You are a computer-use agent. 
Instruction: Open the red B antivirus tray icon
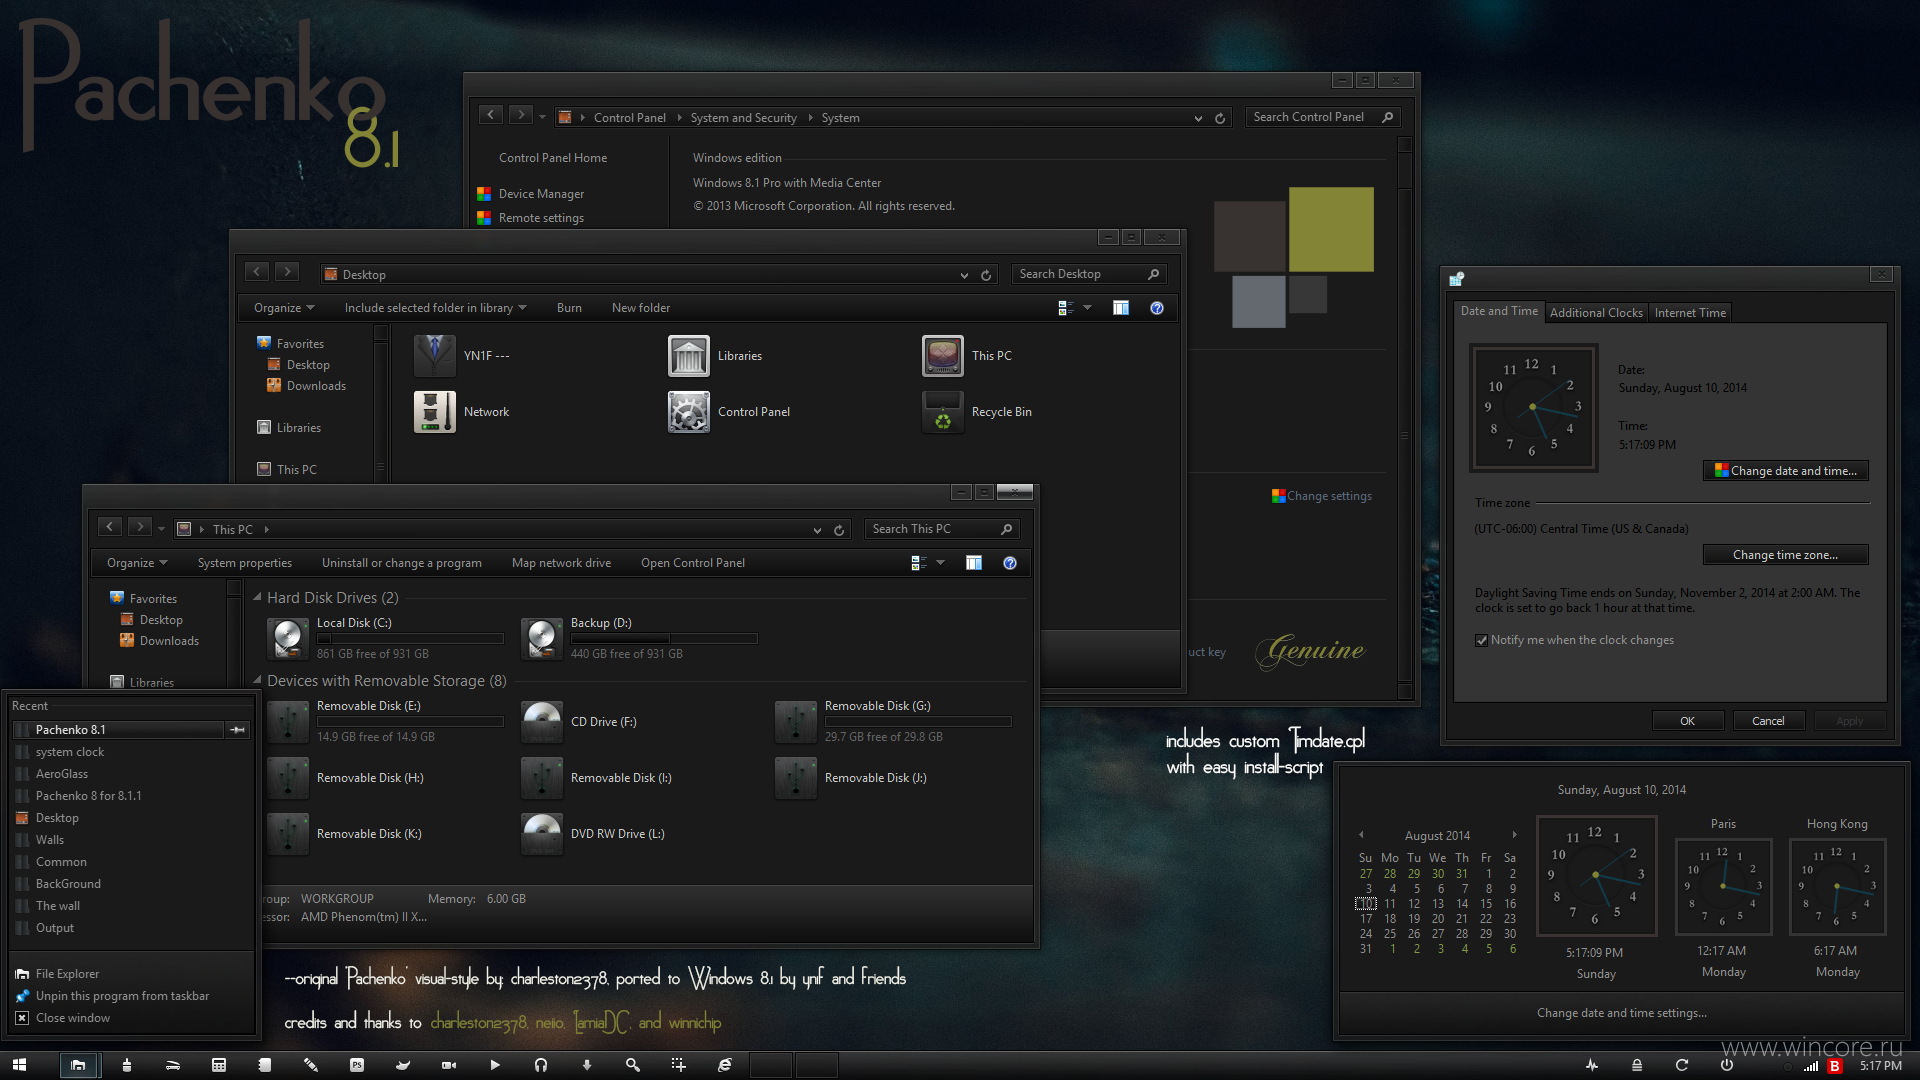click(x=1835, y=1066)
